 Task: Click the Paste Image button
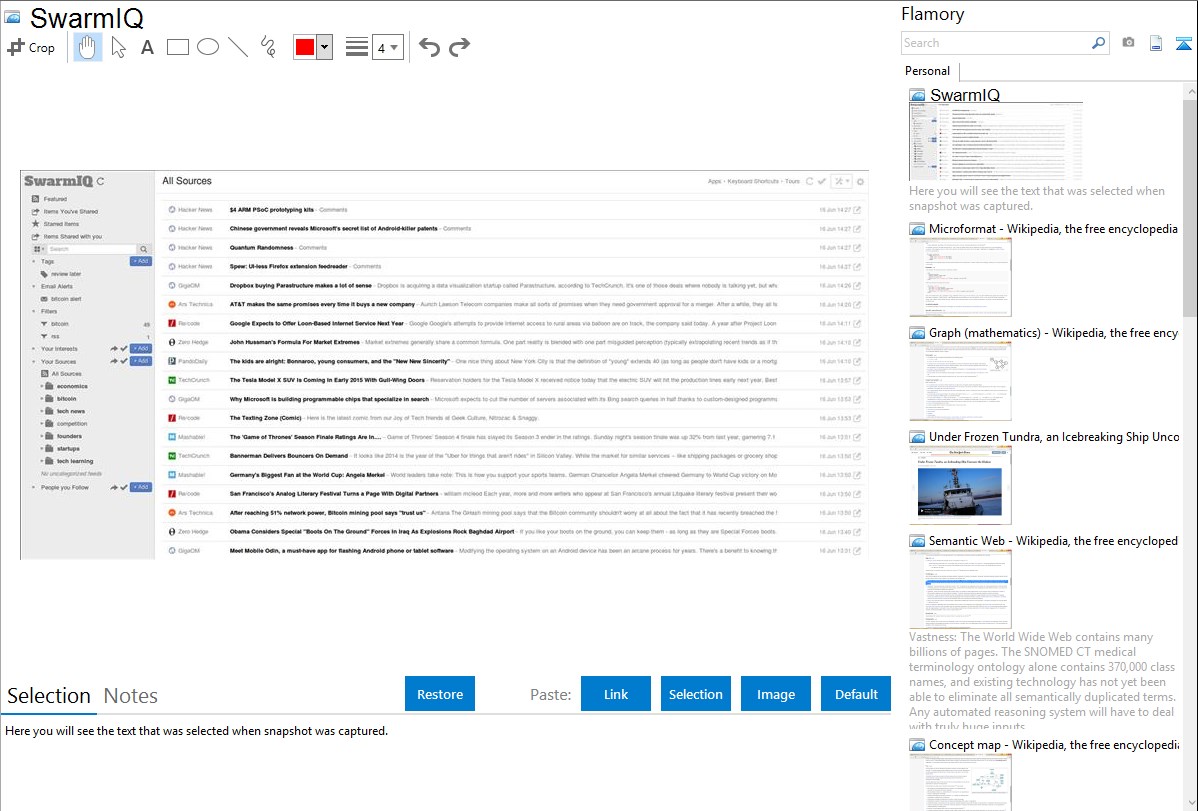[775, 694]
